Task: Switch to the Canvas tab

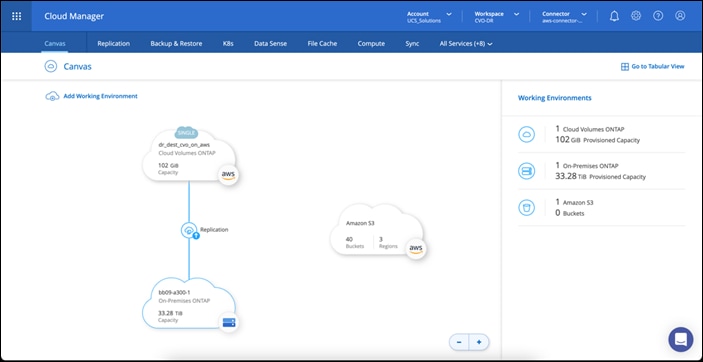Action: tap(55, 44)
